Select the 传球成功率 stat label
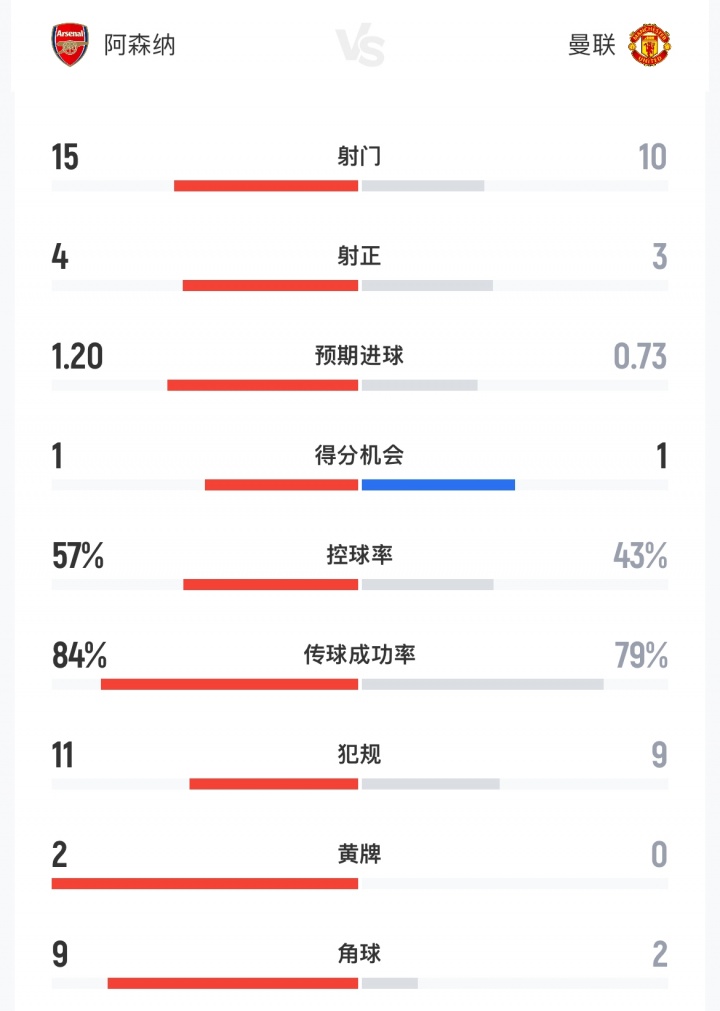The height and width of the screenshot is (1011, 720). click(359, 655)
